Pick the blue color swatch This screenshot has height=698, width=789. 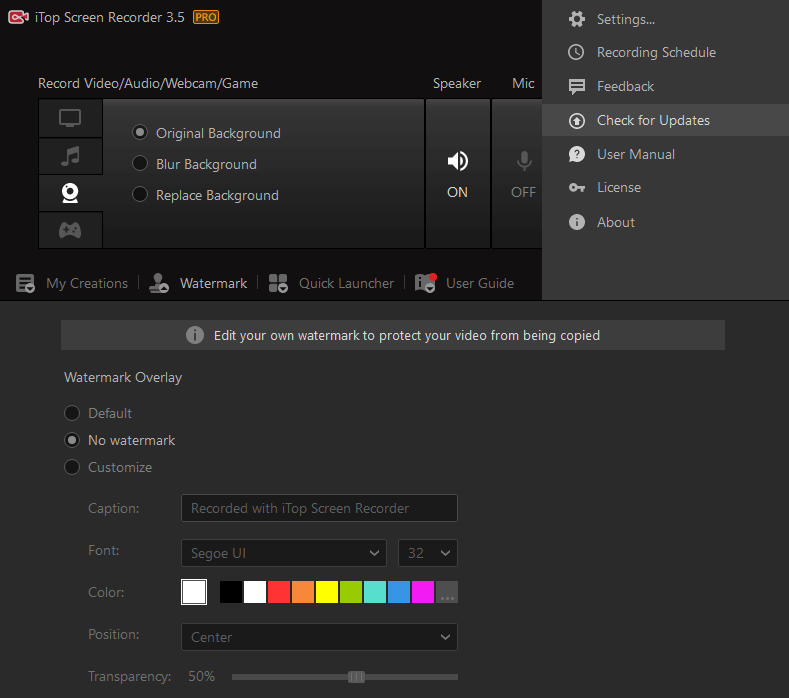(399, 592)
